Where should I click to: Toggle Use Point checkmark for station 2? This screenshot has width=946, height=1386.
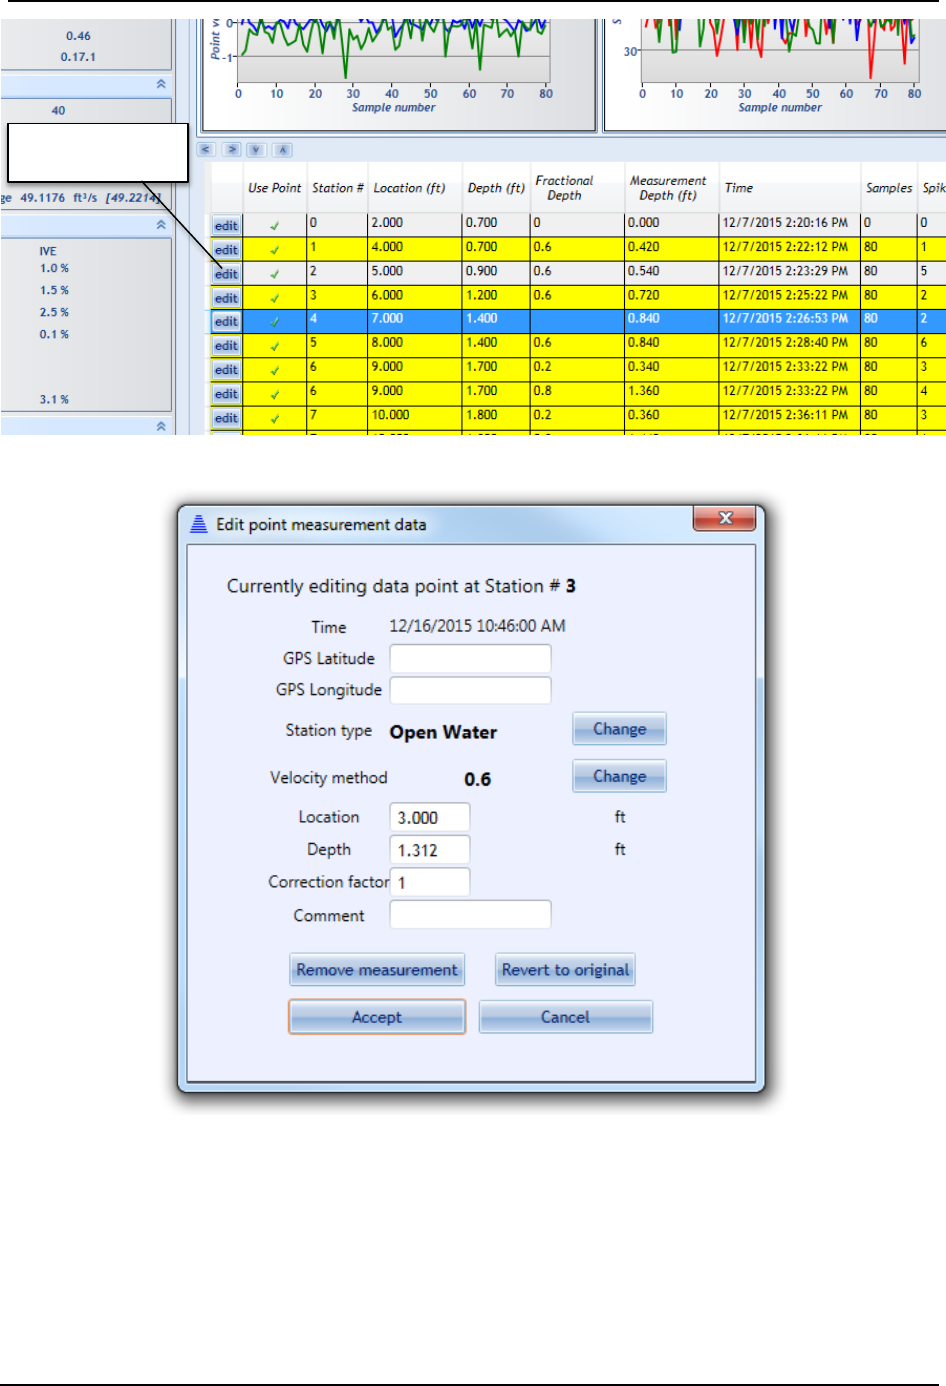click(x=275, y=273)
